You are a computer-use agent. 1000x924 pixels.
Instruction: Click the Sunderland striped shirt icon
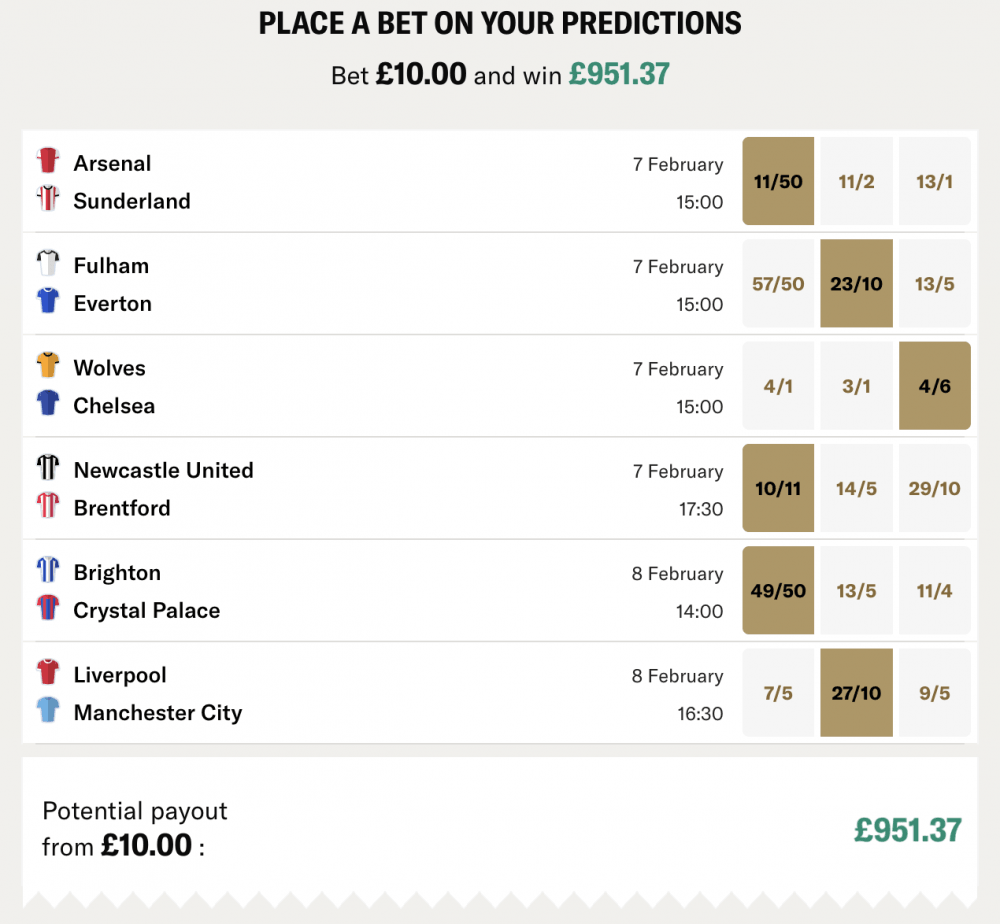pos(50,200)
